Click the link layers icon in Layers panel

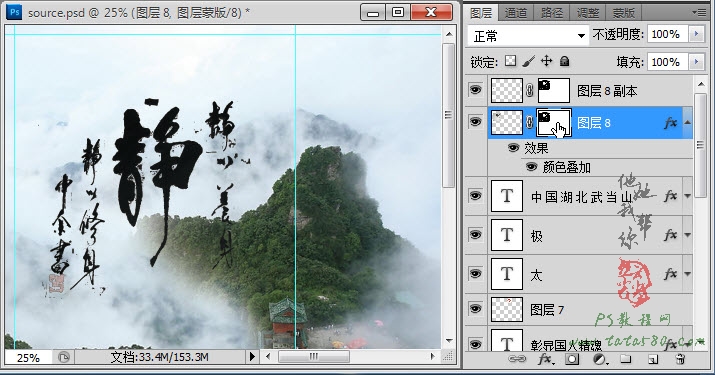click(517, 359)
